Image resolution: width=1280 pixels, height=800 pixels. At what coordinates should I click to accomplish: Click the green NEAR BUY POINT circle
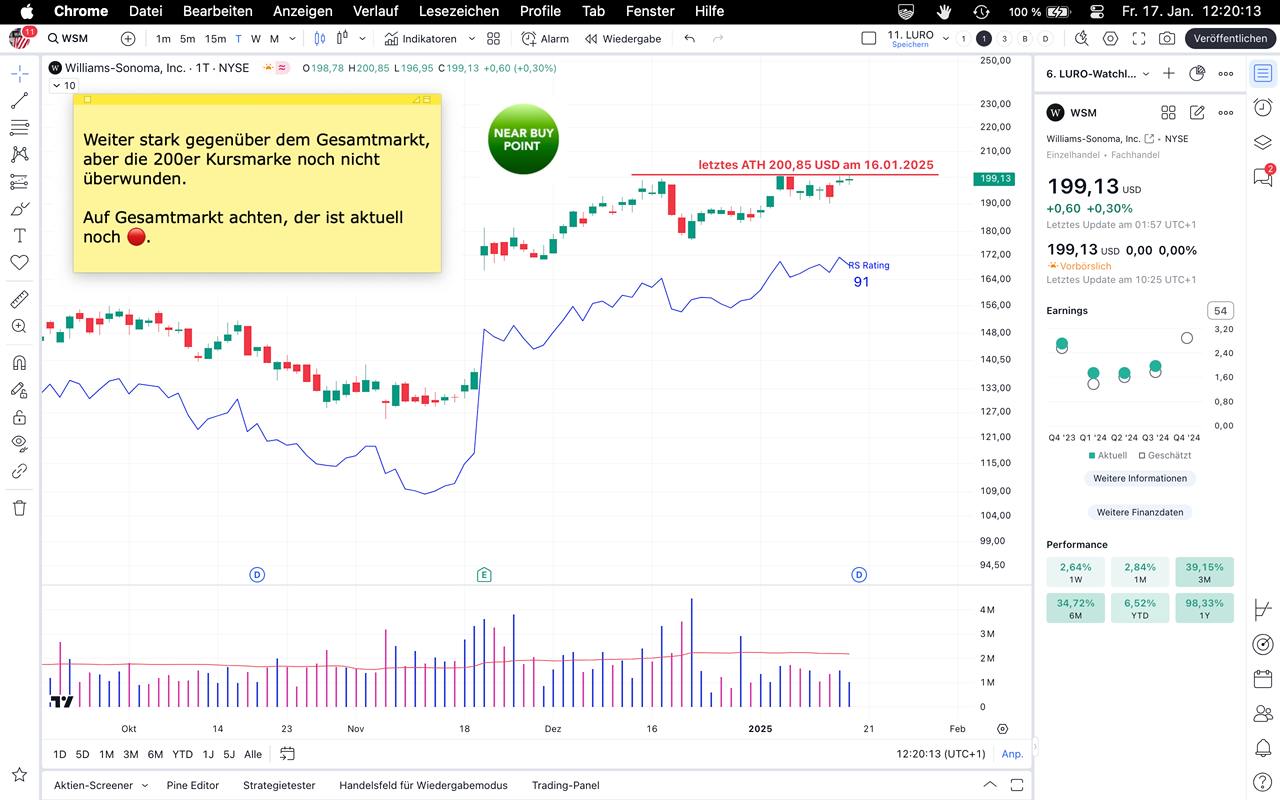click(x=522, y=139)
